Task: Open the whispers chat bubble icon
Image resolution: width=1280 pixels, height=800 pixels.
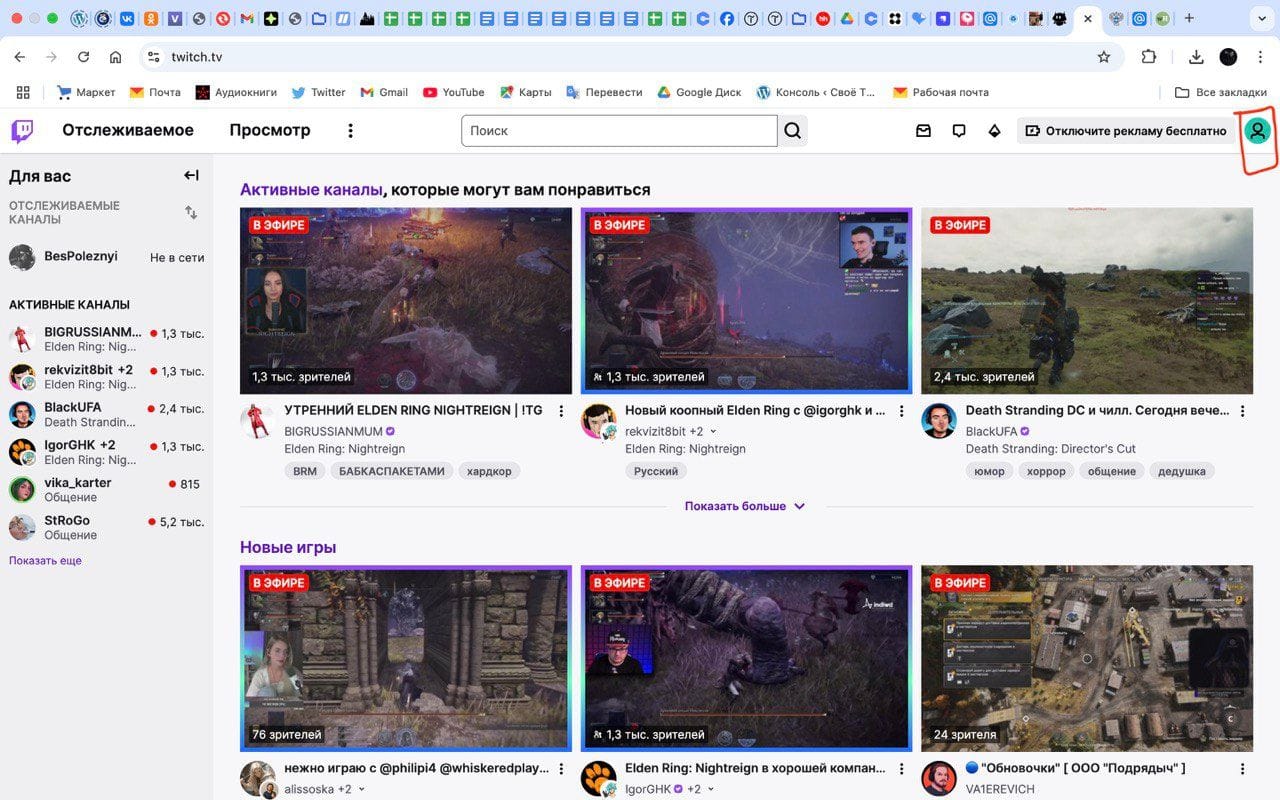Action: pyautogui.click(x=959, y=131)
